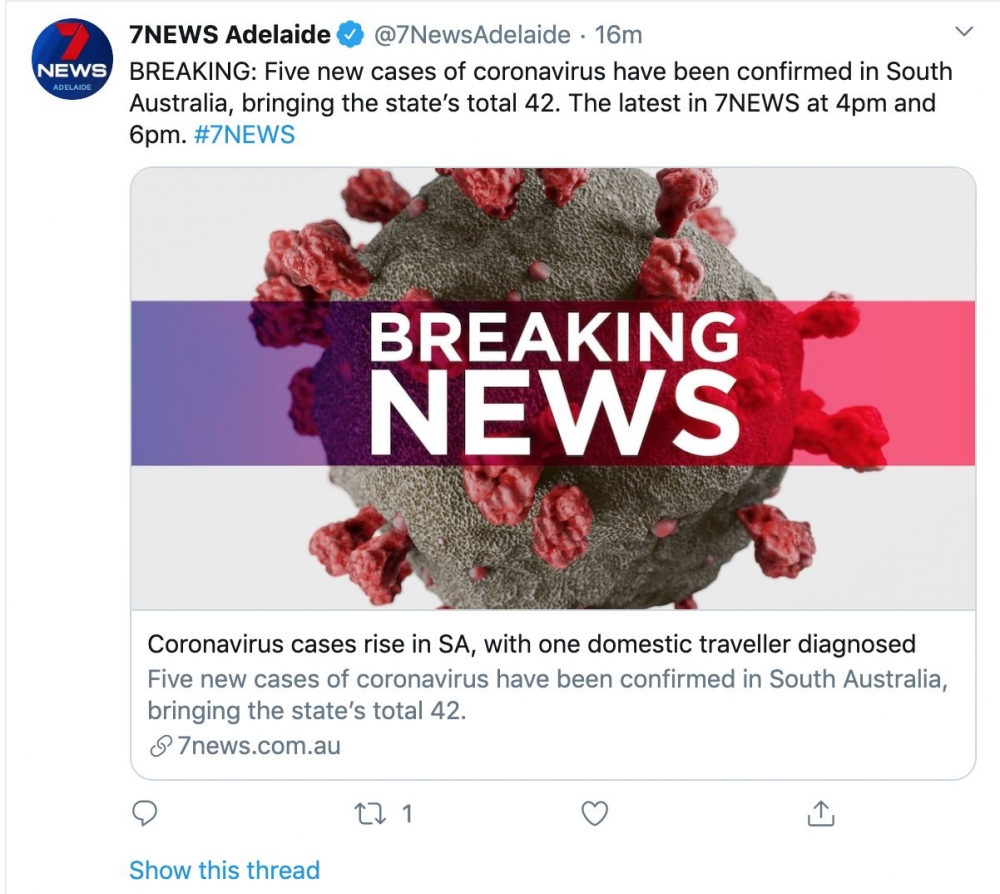The image size is (1000, 894).
Task: Open the 'Coronavirus cases rise in SA' headline
Action: (531, 644)
